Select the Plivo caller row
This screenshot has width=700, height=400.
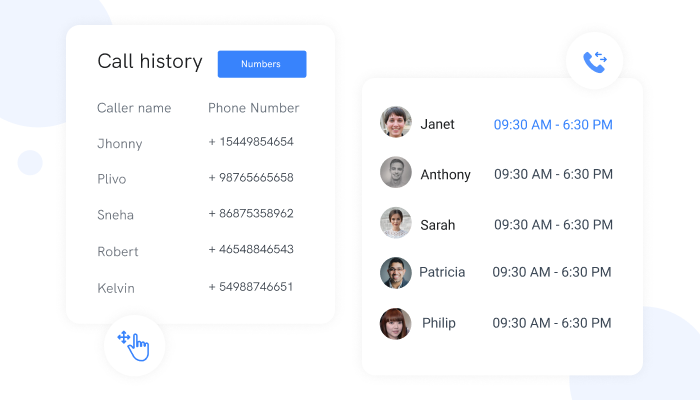coord(196,179)
